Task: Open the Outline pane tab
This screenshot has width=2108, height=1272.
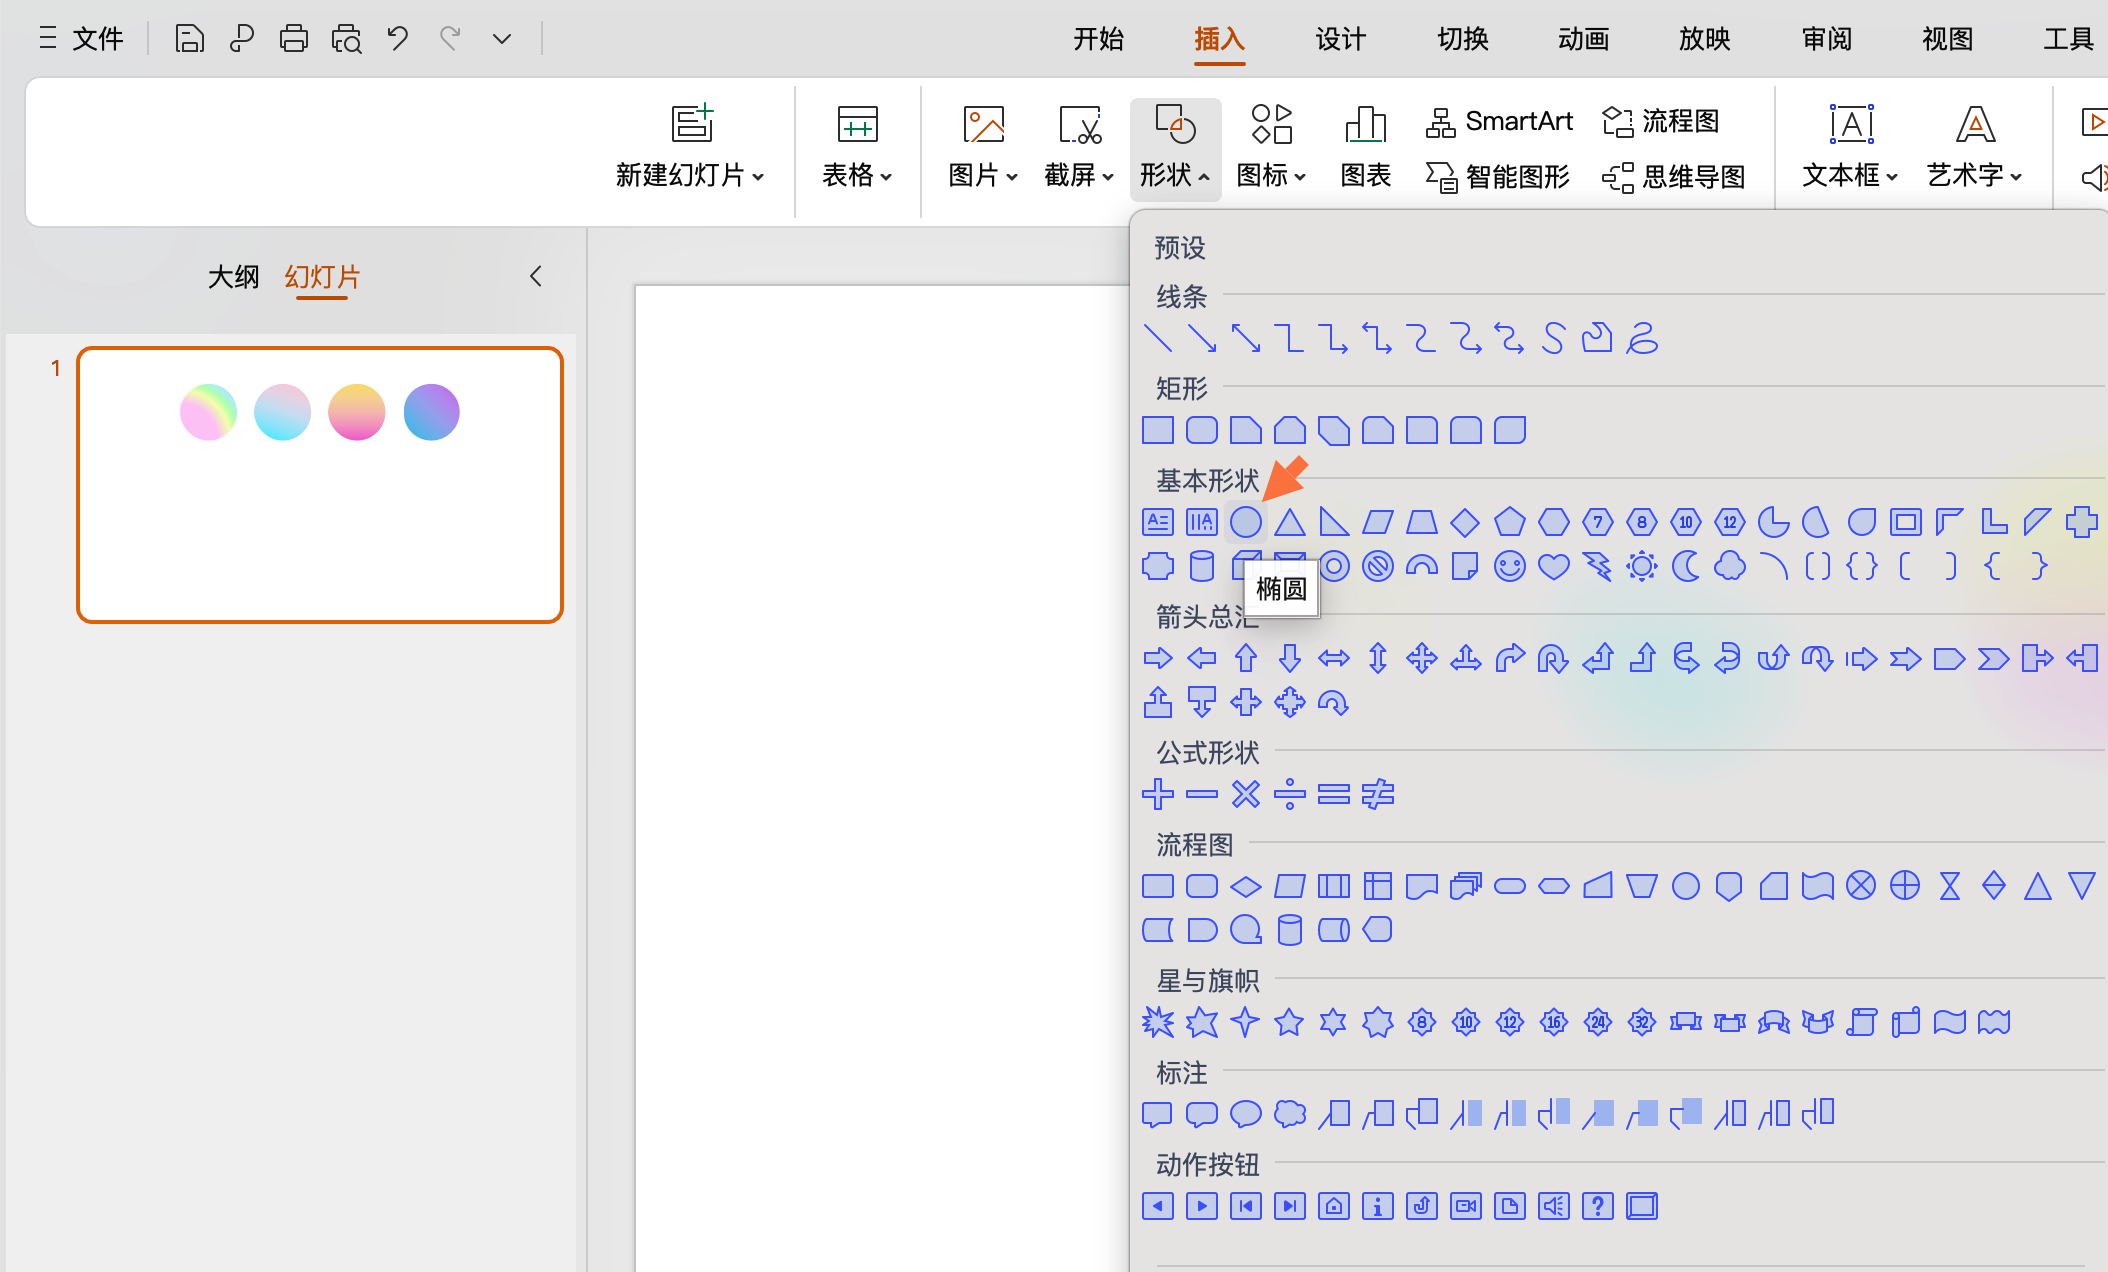Action: pyautogui.click(x=233, y=277)
